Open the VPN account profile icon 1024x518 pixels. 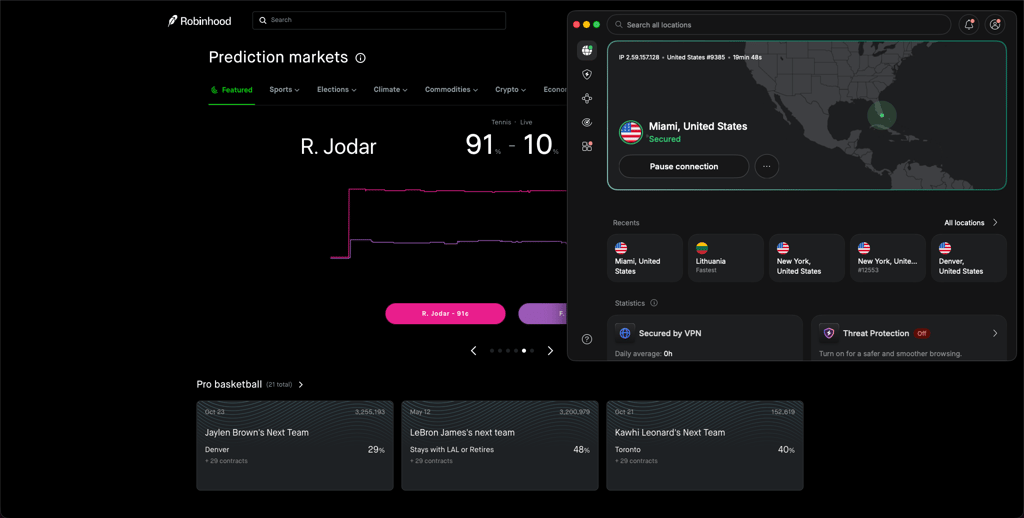click(x=995, y=25)
